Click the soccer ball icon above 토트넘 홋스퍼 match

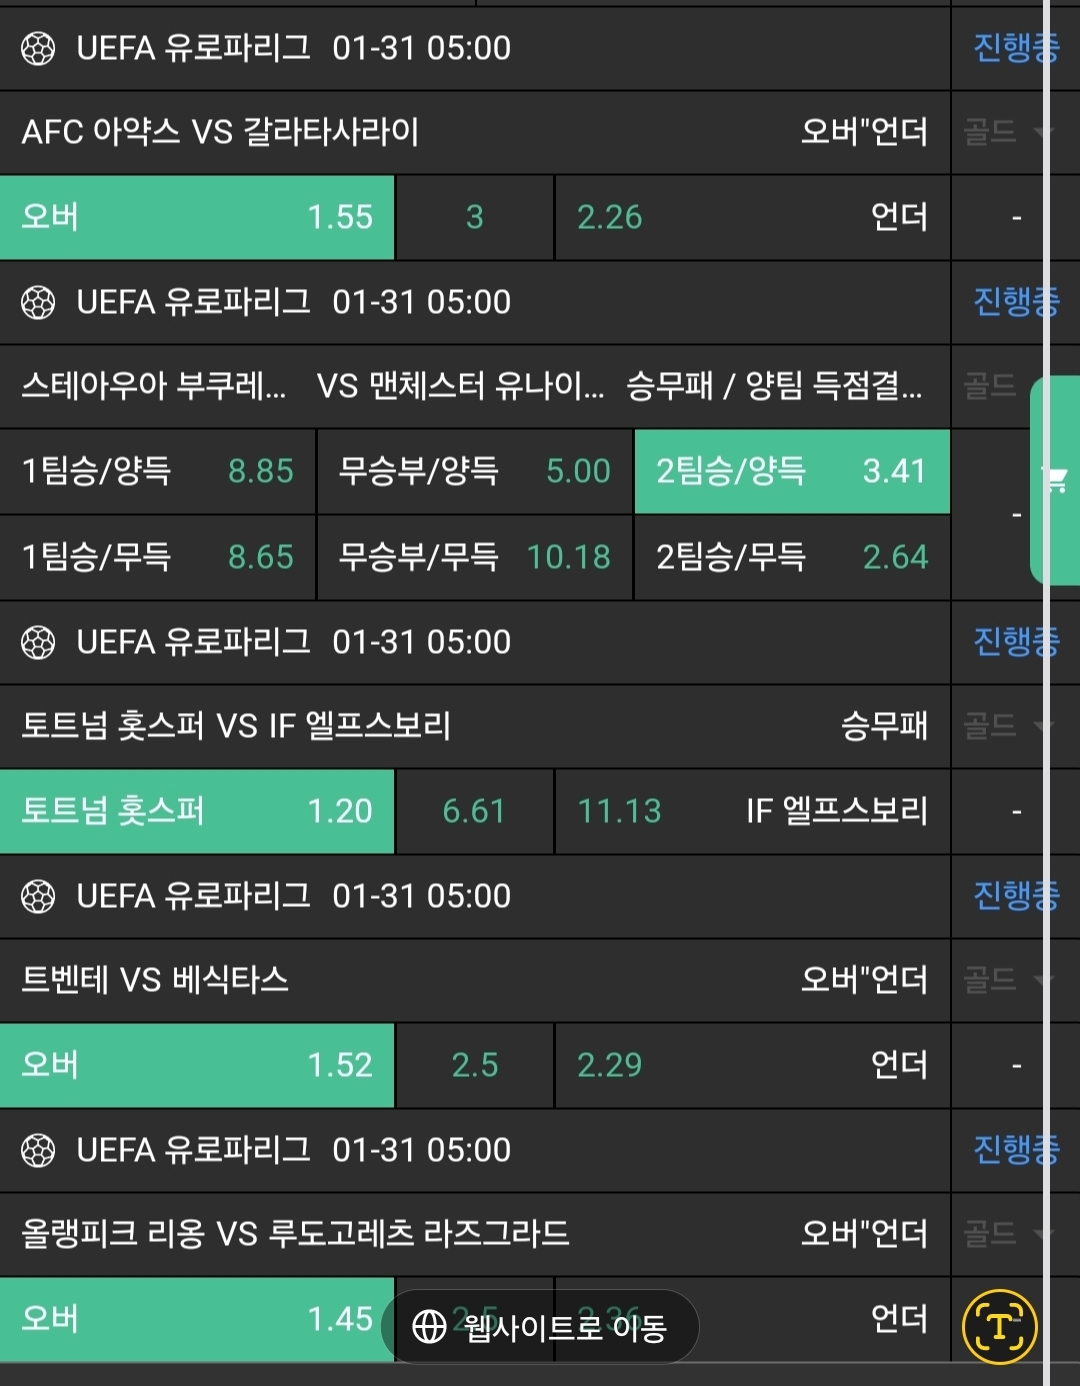pyautogui.click(x=38, y=642)
